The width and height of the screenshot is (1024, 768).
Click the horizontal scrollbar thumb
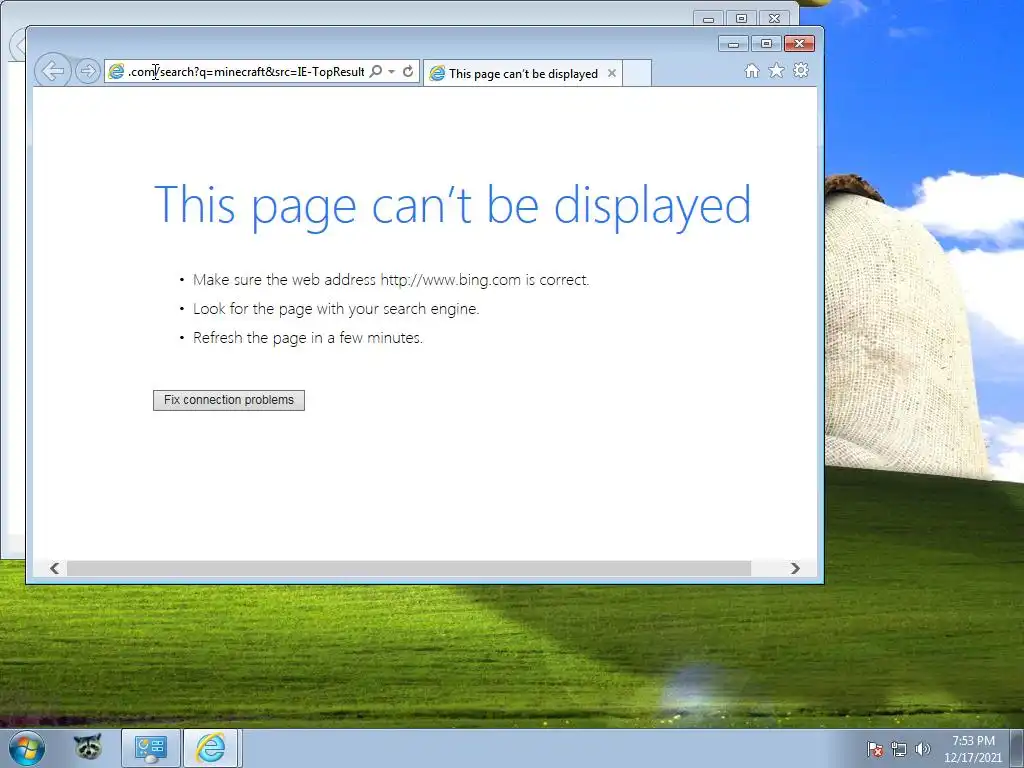click(409, 568)
